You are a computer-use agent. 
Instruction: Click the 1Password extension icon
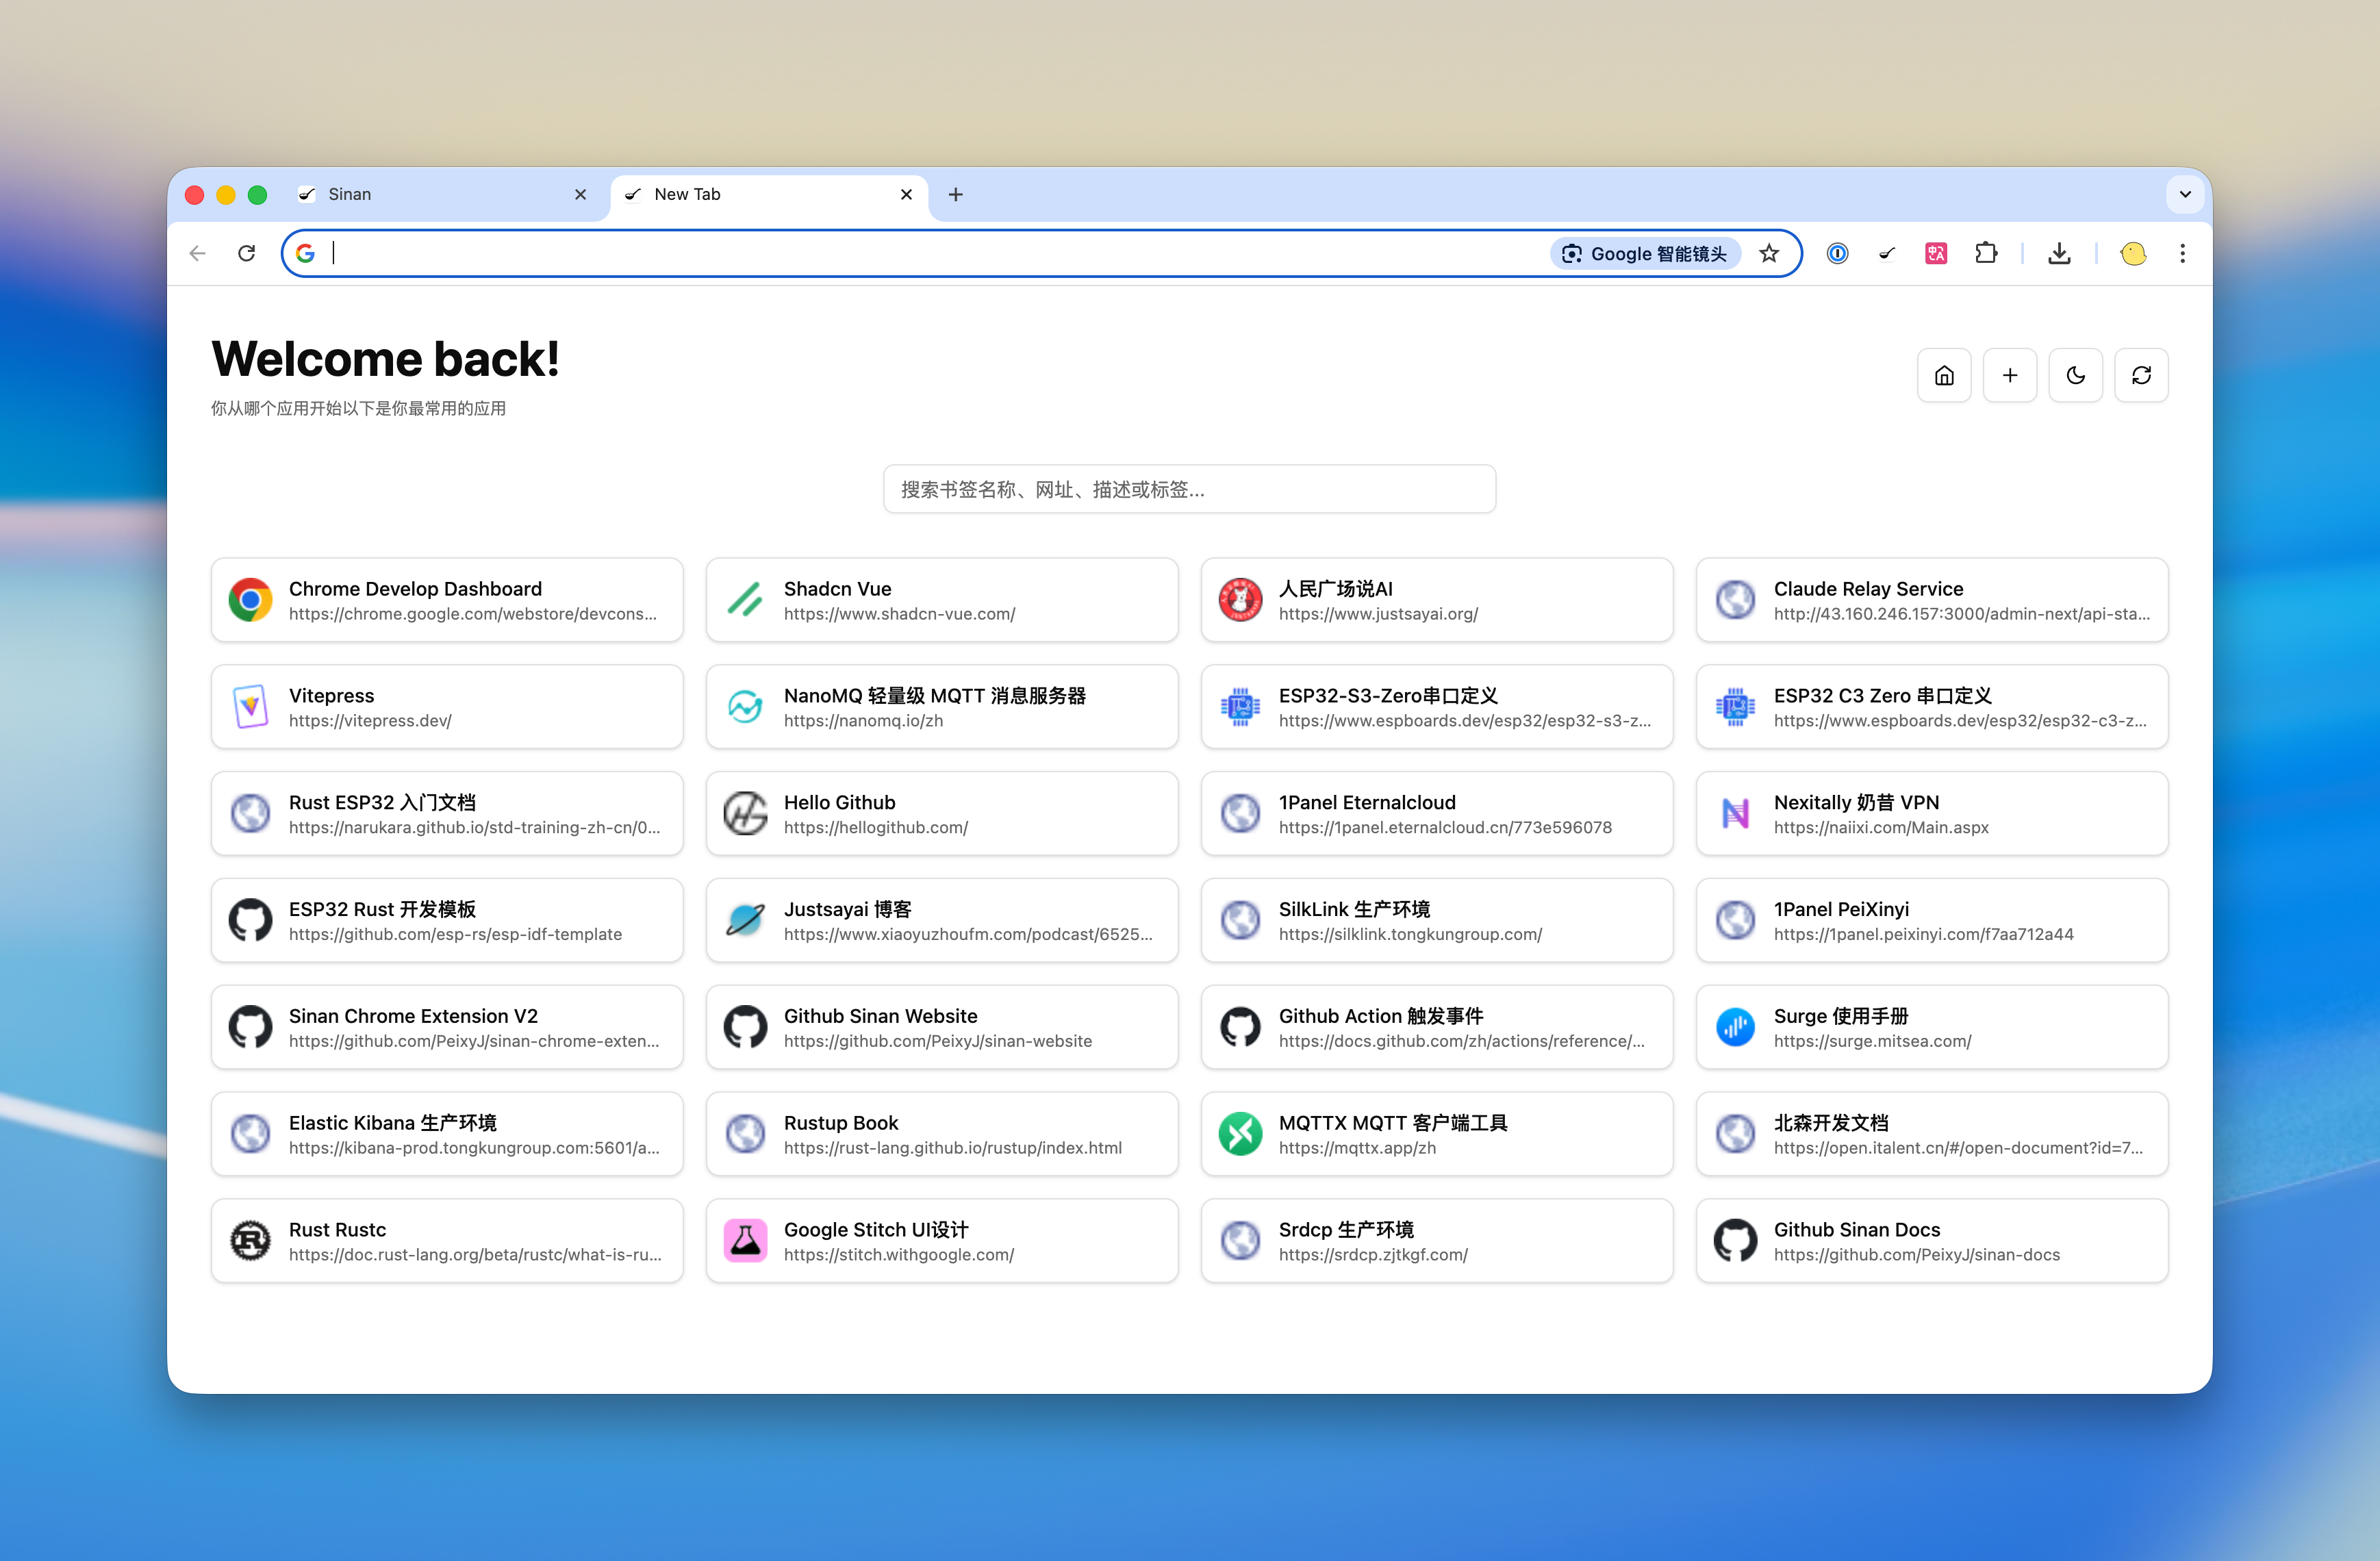[x=1837, y=253]
